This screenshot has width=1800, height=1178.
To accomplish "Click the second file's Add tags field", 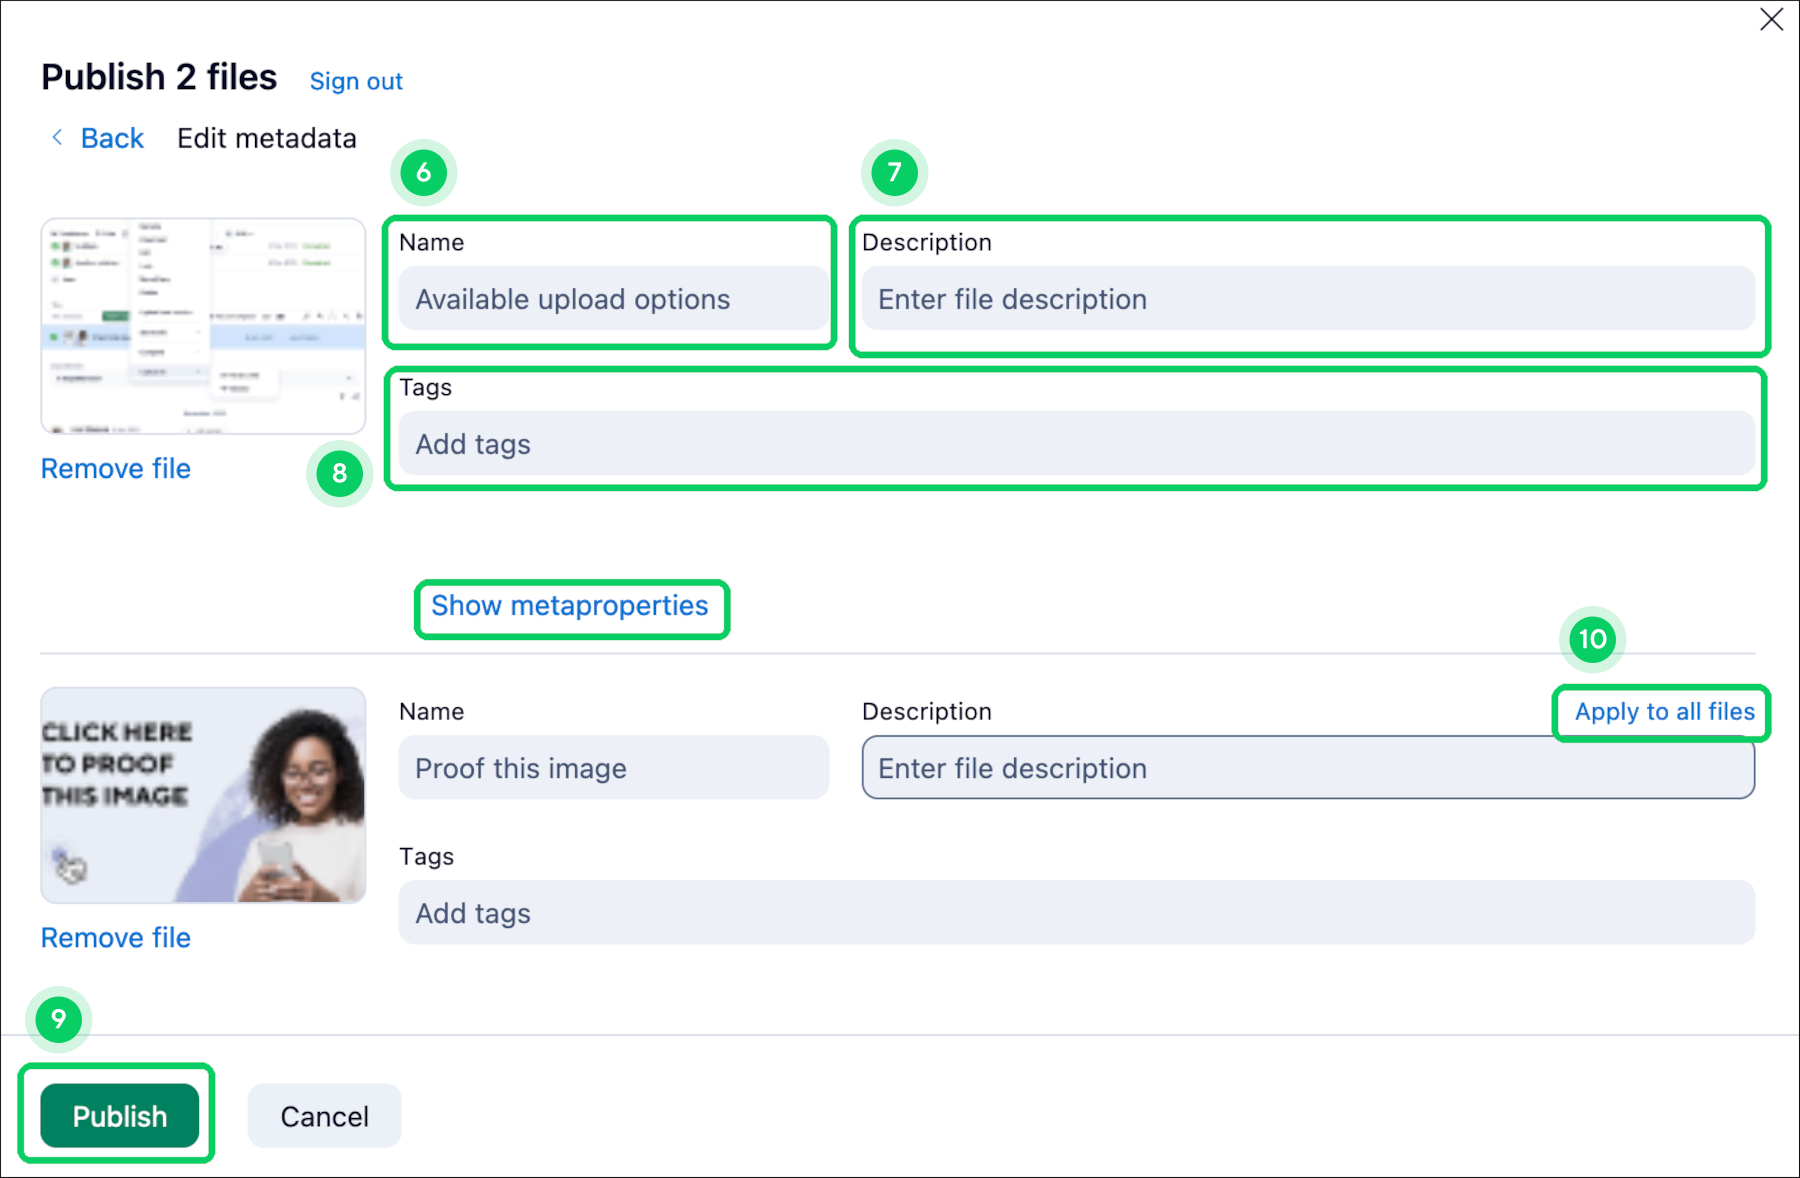I will 1076,913.
